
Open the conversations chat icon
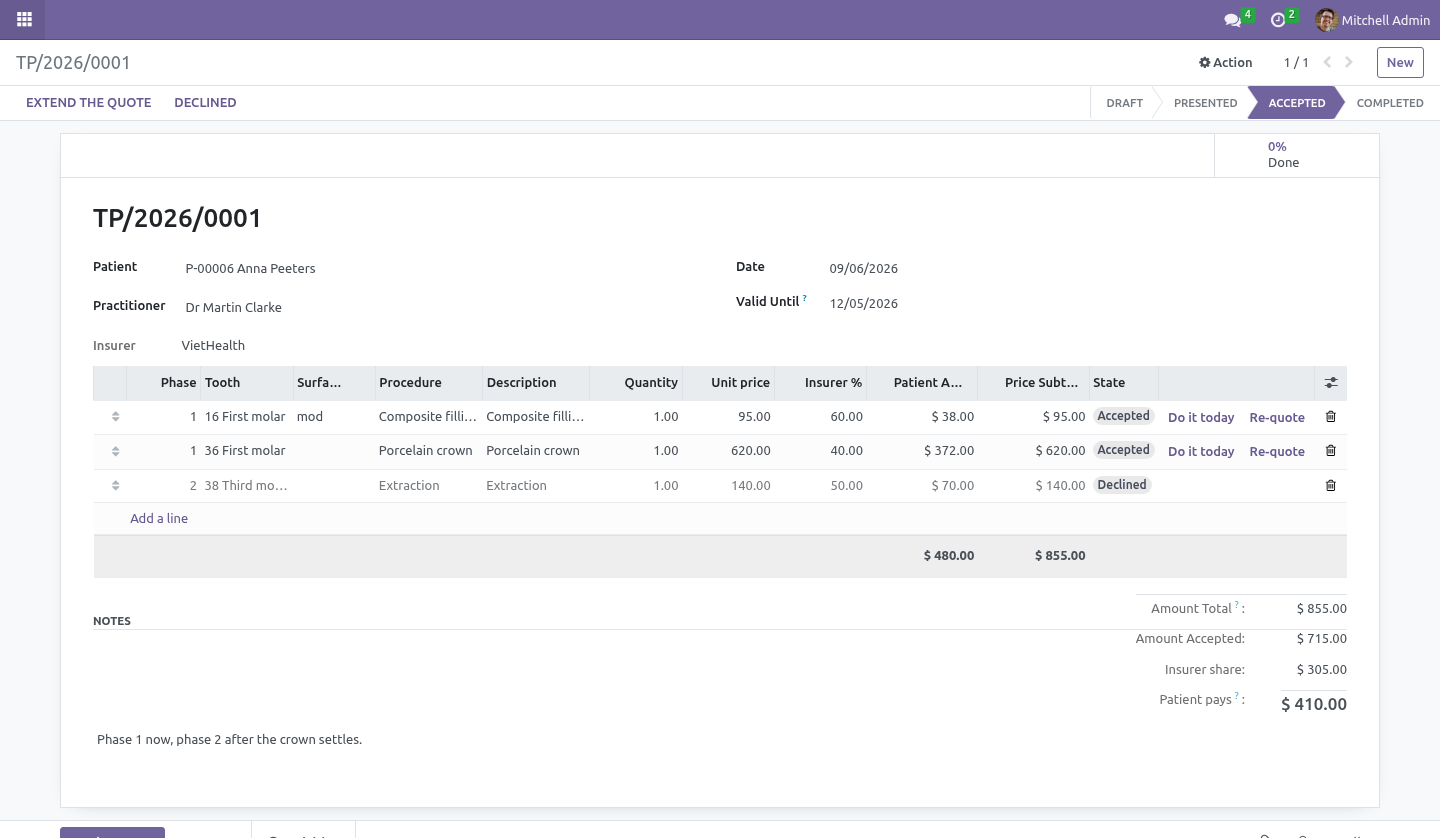click(x=1233, y=20)
